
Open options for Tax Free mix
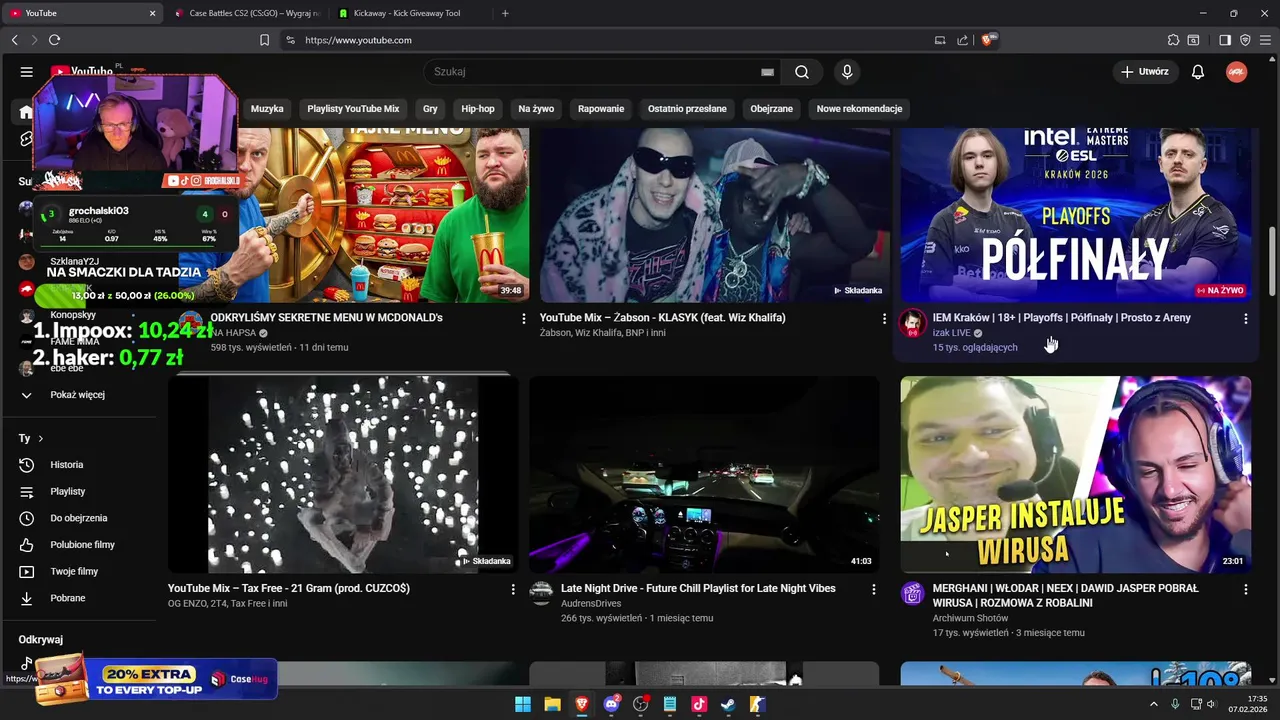pyautogui.click(x=513, y=589)
